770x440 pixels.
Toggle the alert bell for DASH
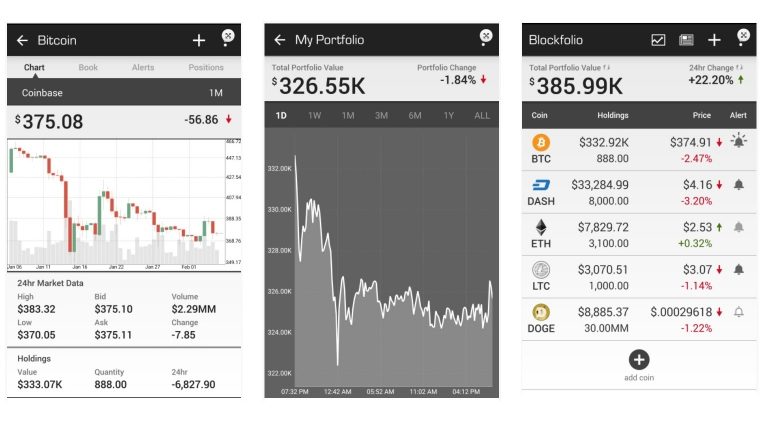point(739,185)
